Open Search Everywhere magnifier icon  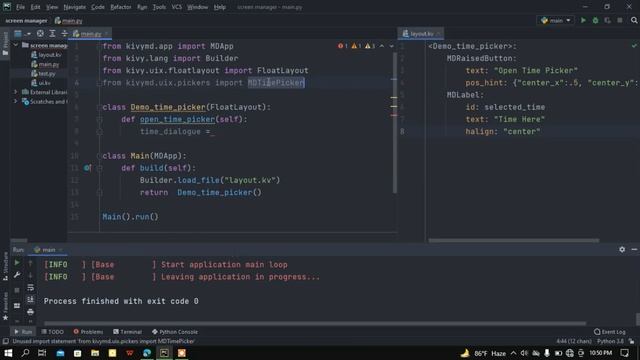pos(634,20)
